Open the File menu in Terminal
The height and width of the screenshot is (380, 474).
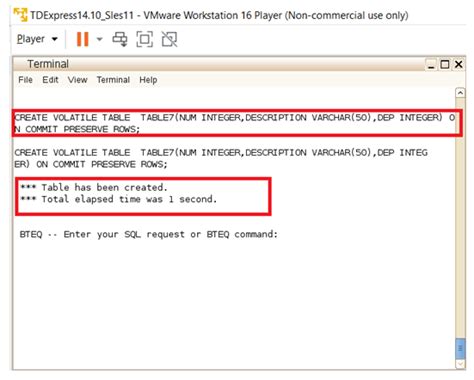tap(25, 80)
